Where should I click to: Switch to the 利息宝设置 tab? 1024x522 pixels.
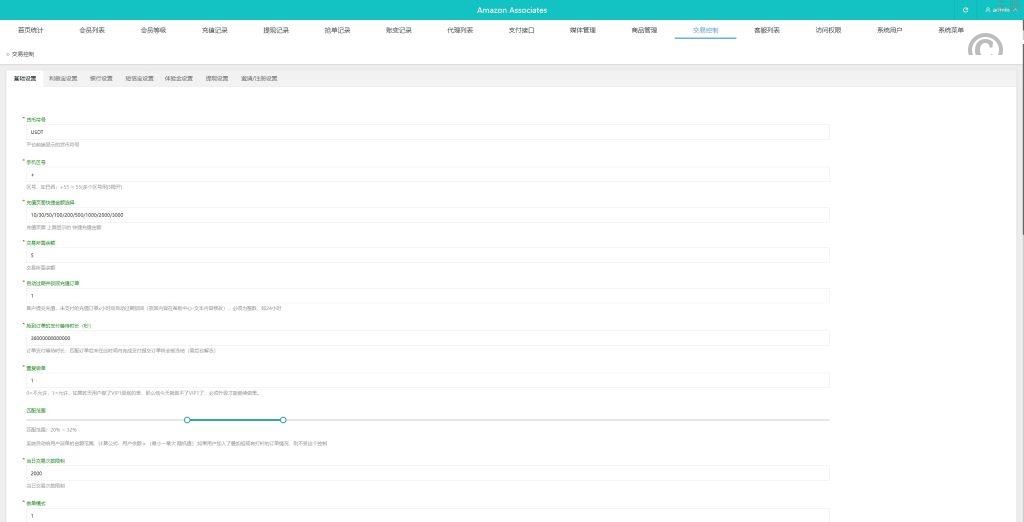(x=62, y=78)
